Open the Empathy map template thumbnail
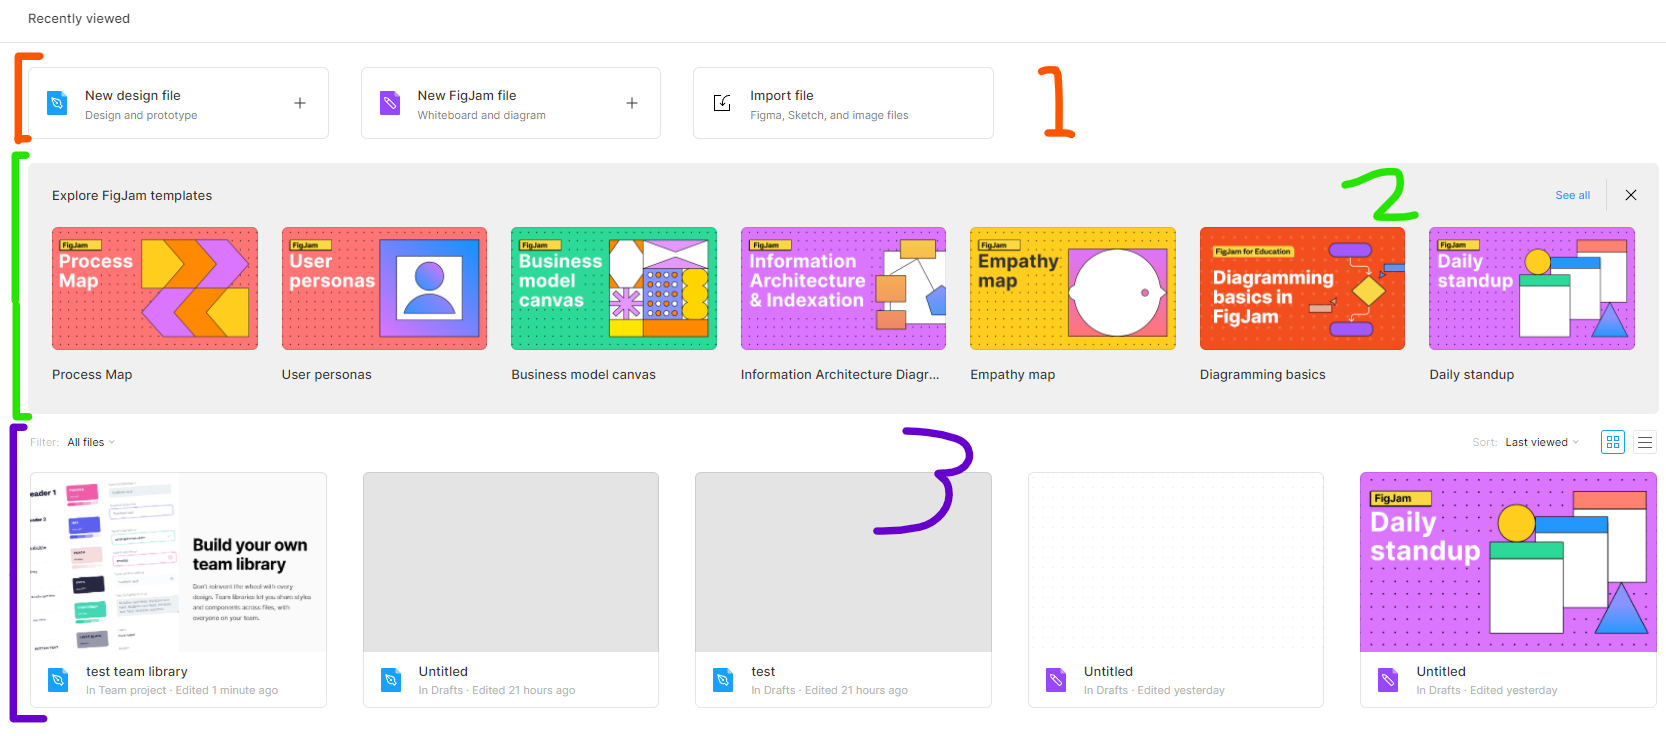The height and width of the screenshot is (736, 1666). (1073, 288)
